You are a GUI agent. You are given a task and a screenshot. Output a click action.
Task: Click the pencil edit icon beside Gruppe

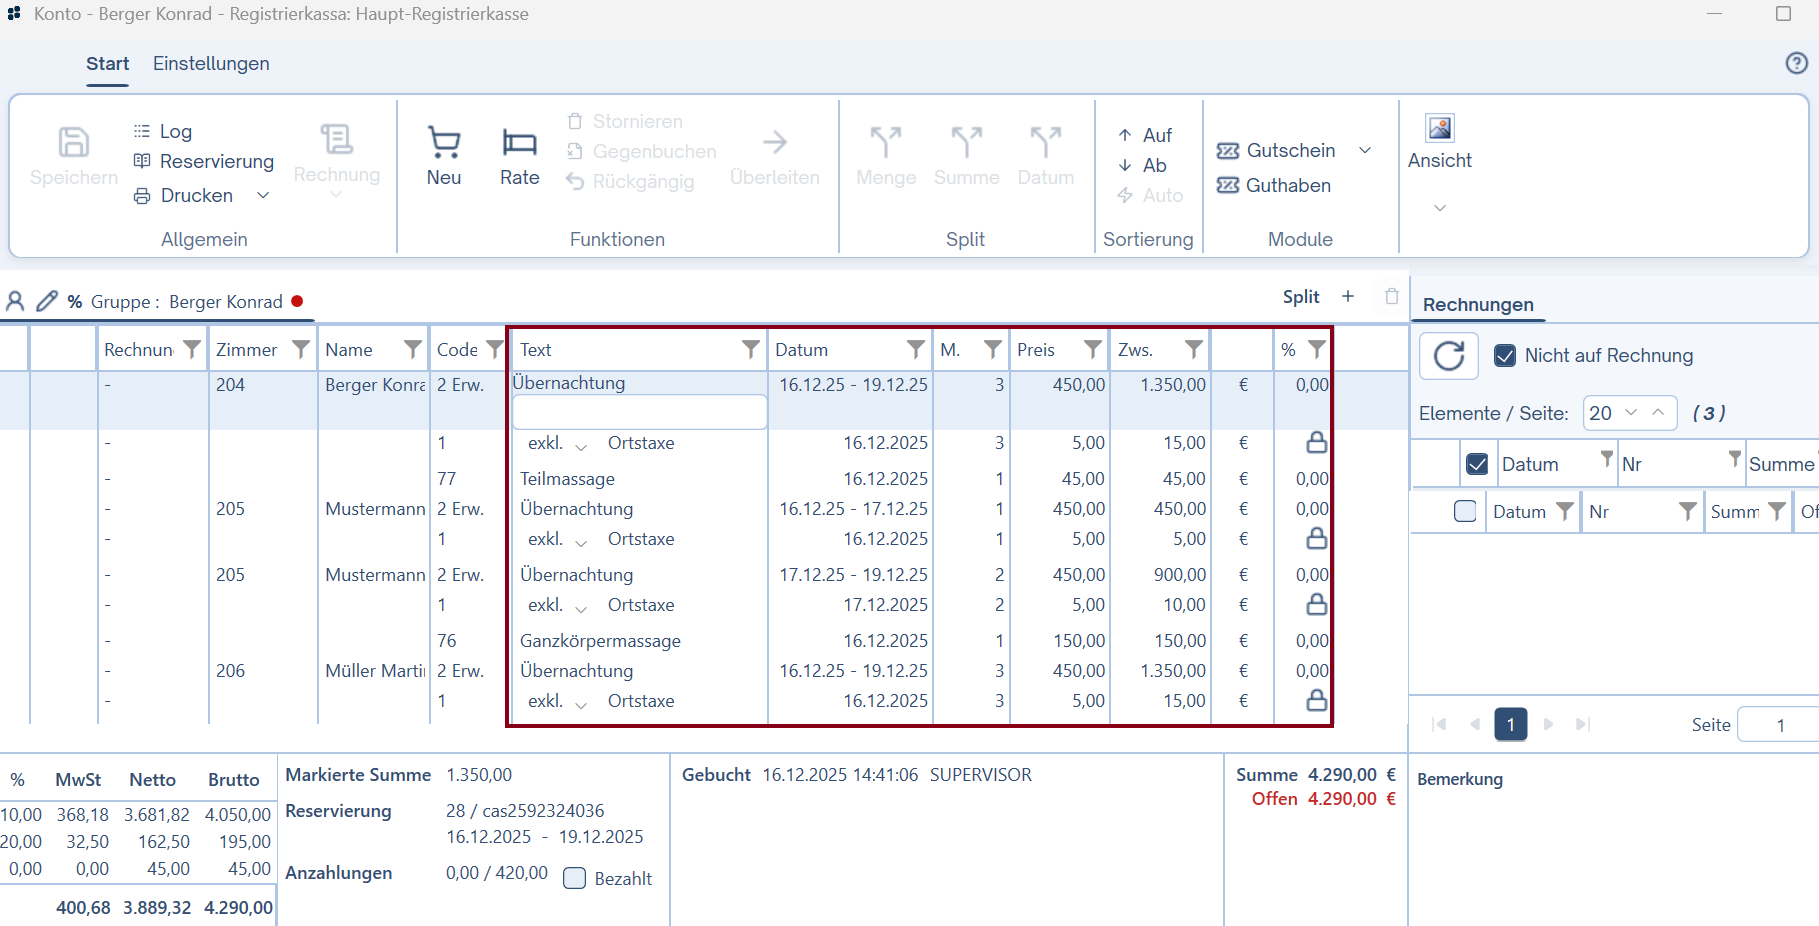(46, 301)
